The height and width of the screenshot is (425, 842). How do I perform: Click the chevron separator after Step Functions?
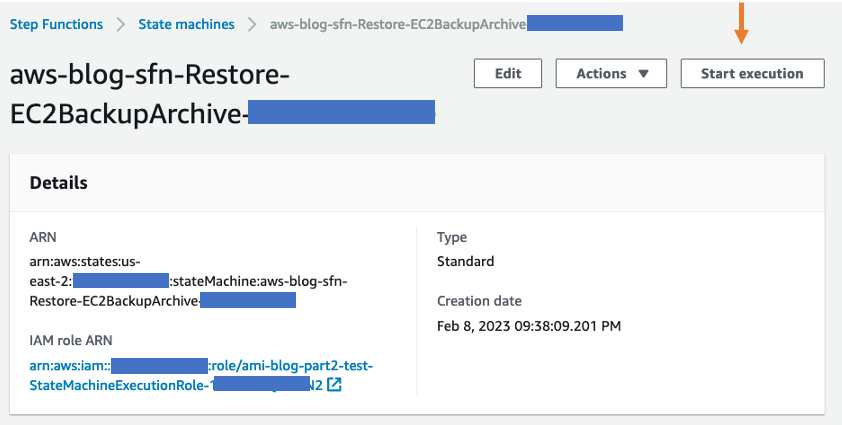point(121,24)
